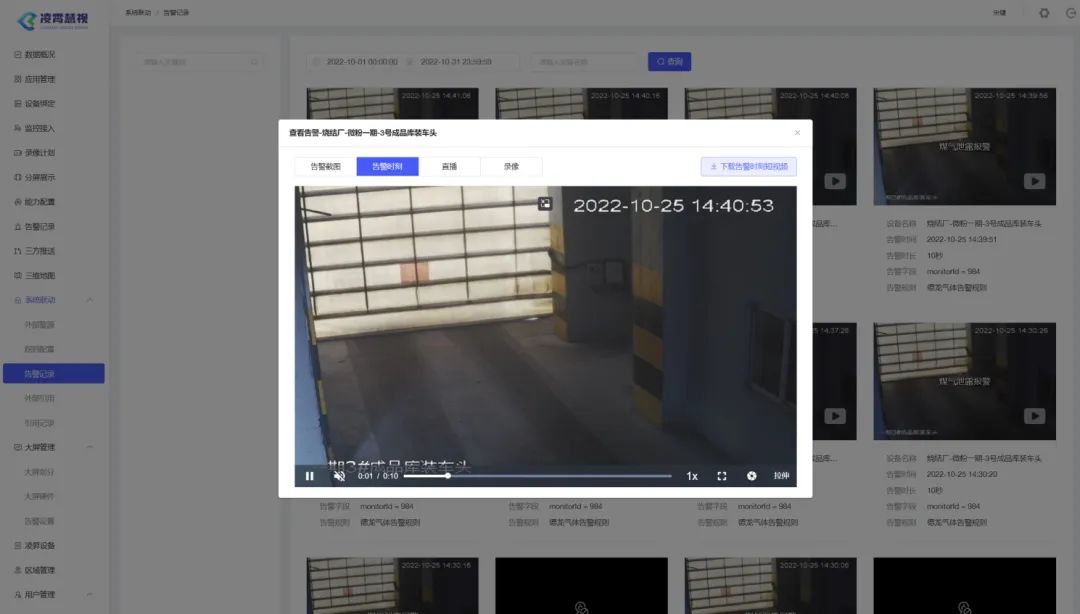Click the 系统联动 breadcrumb link
This screenshot has width=1080, height=614.
point(138,12)
